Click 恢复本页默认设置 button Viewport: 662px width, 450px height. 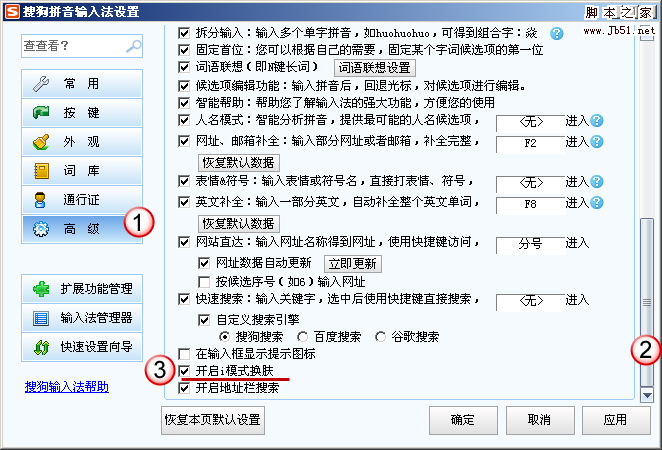point(213,420)
